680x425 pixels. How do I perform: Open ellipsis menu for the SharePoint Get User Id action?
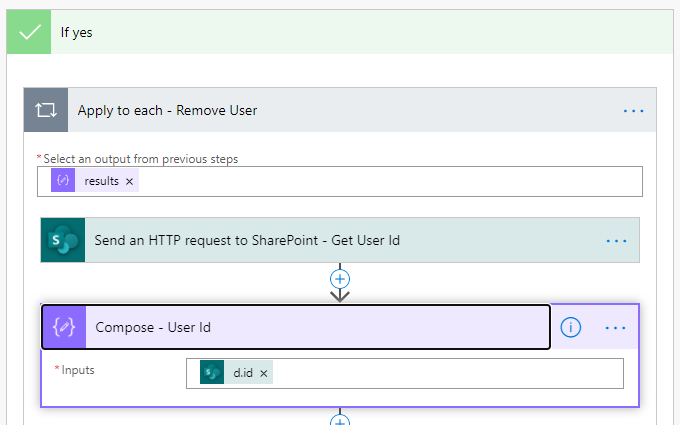click(616, 241)
